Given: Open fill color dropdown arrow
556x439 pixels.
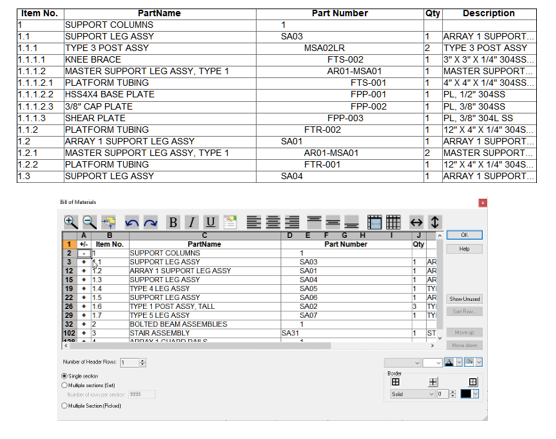Looking at the screenshot, I should pos(479,362).
